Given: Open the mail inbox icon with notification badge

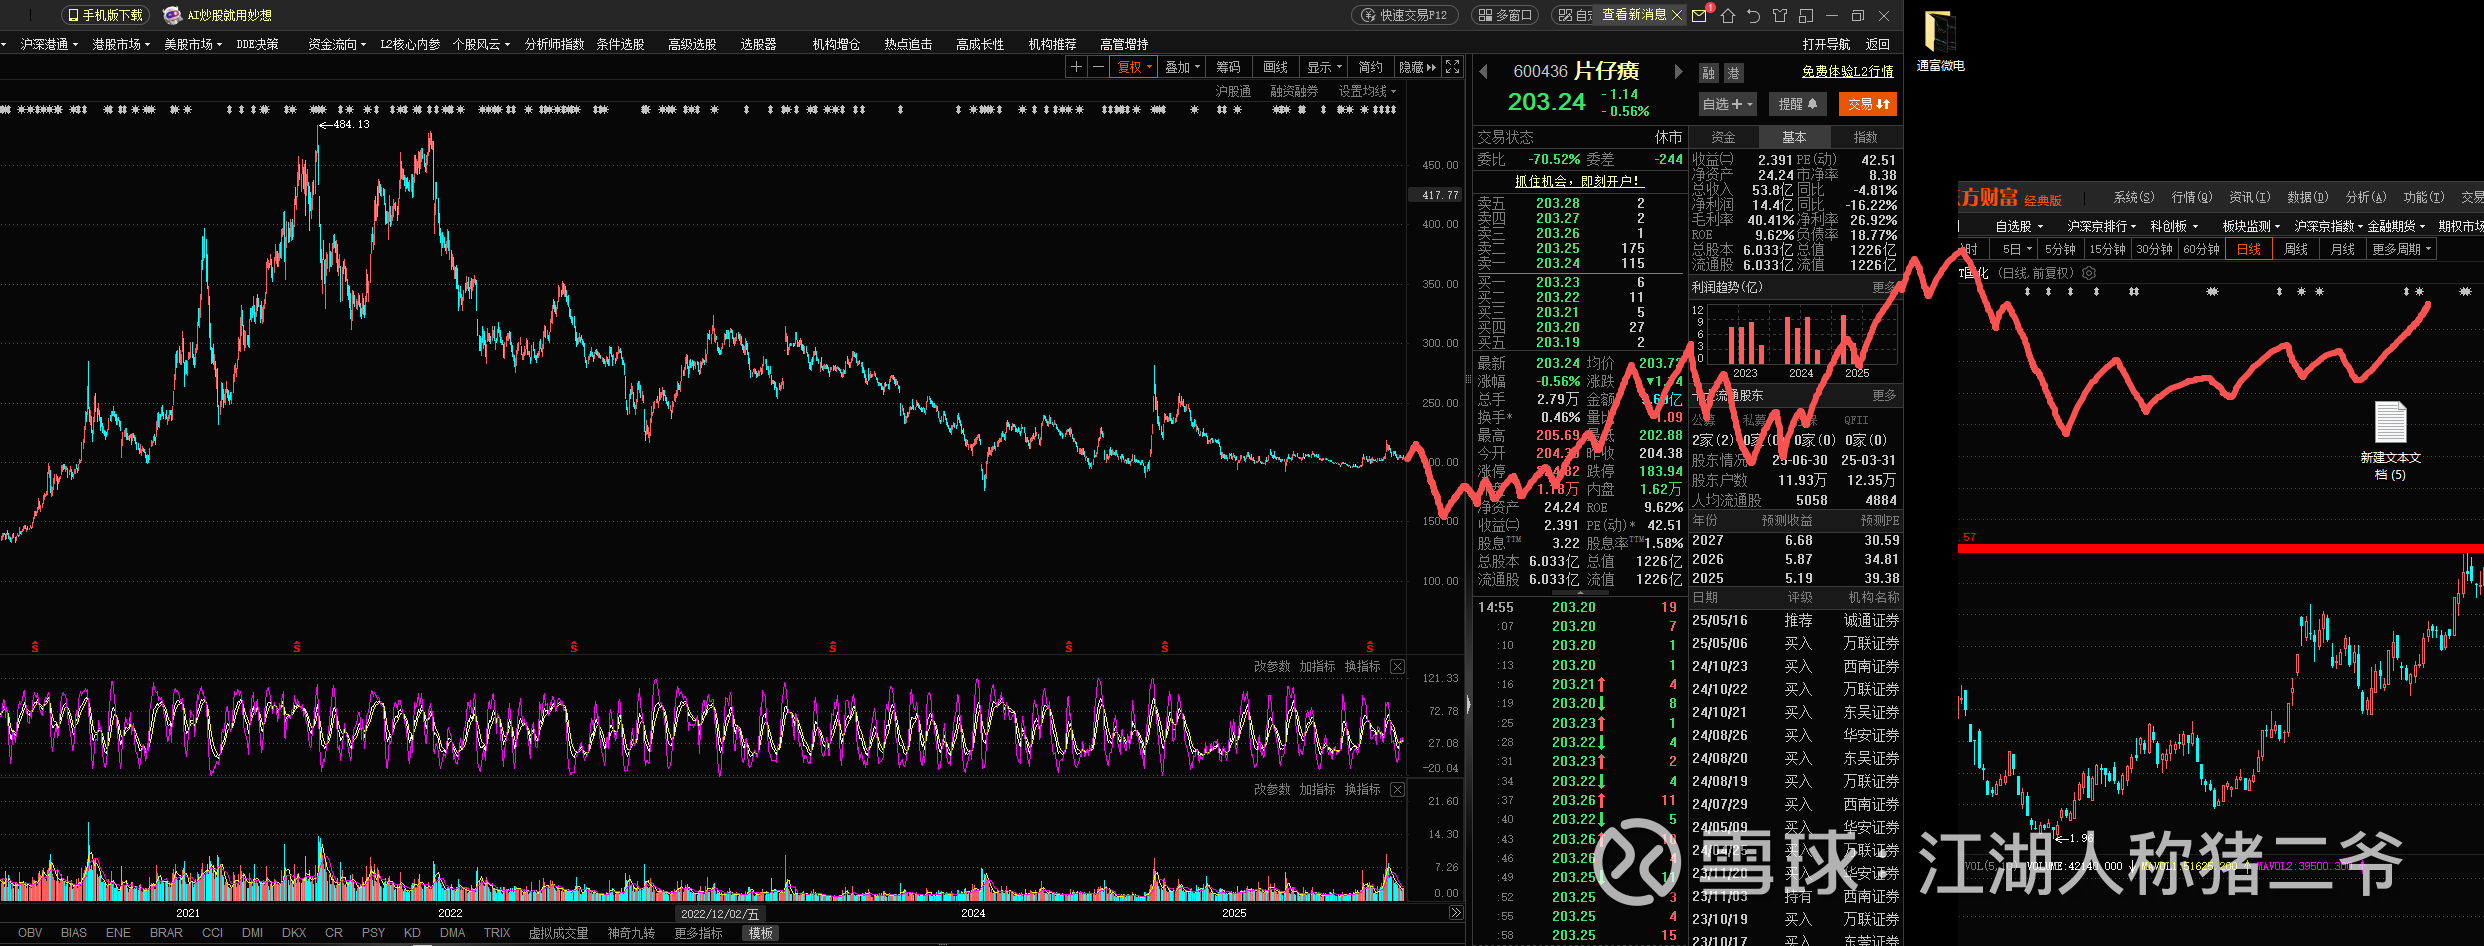Looking at the screenshot, I should click(x=1700, y=15).
